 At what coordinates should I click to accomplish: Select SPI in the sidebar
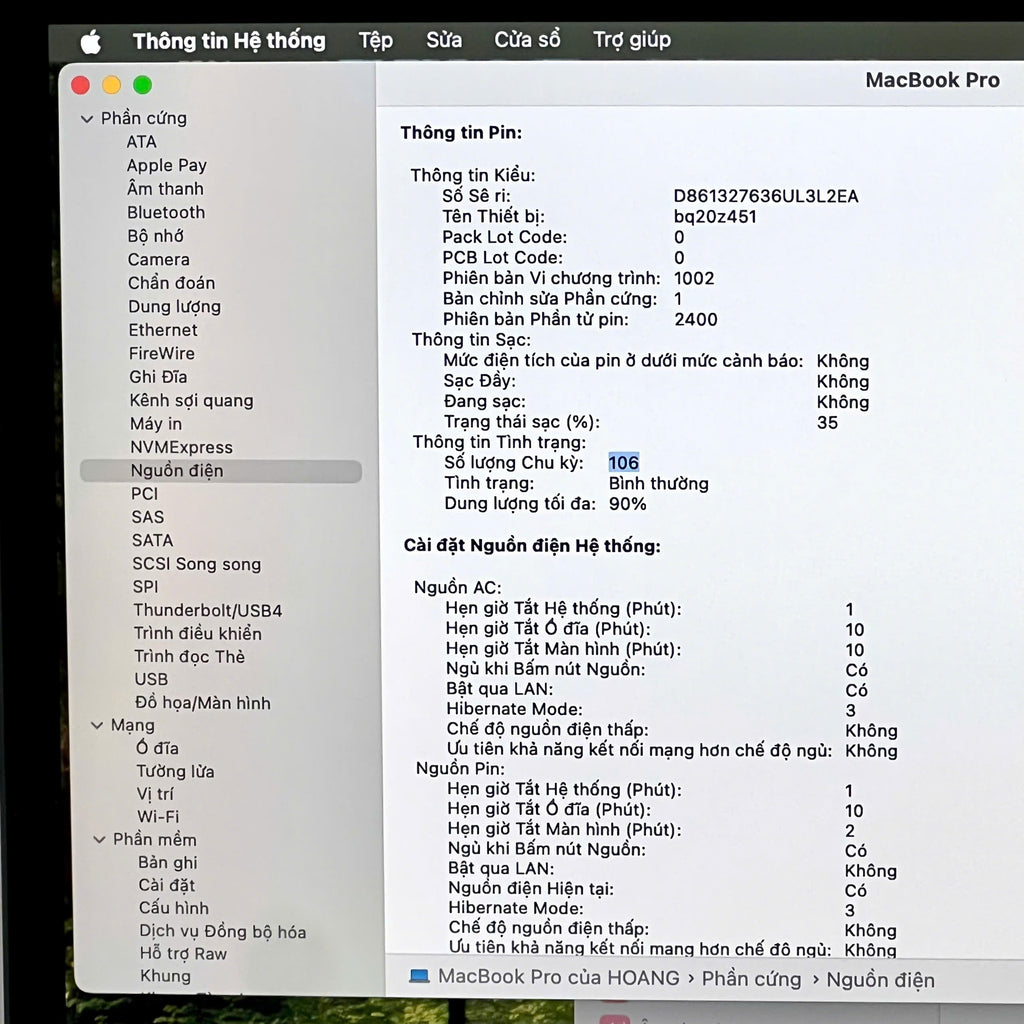[146, 587]
